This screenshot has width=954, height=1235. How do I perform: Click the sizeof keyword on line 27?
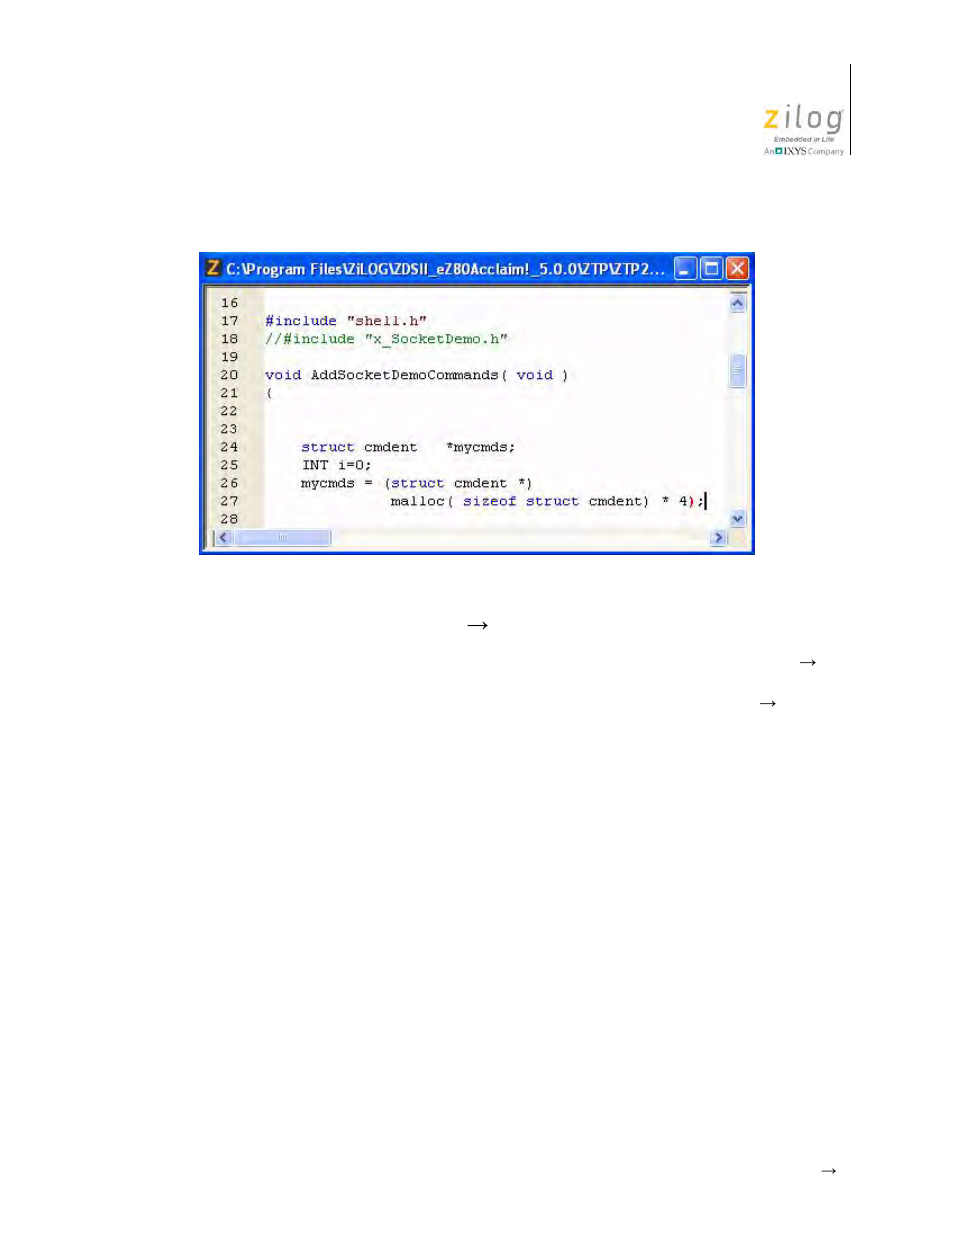tap(489, 501)
